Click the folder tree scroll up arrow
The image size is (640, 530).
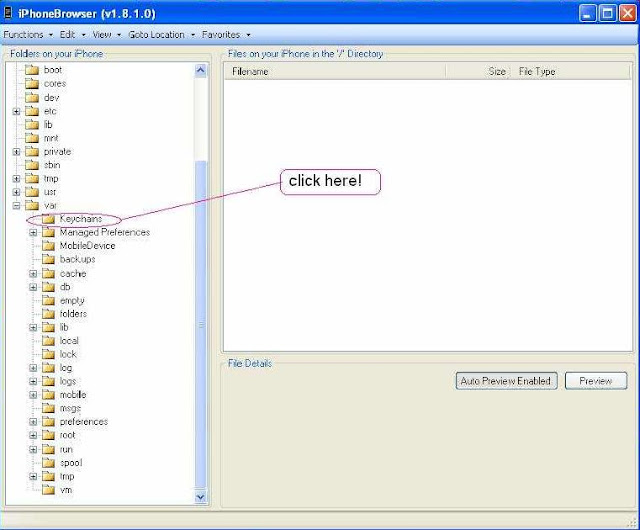point(200,71)
